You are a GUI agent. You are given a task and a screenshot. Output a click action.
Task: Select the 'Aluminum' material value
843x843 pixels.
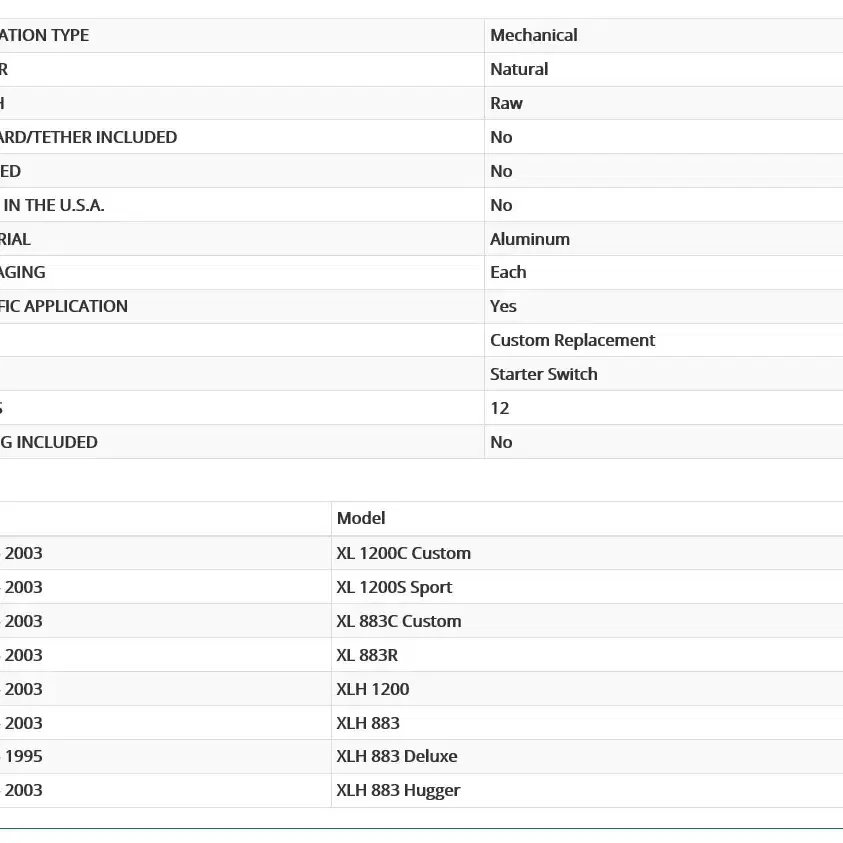pyautogui.click(x=530, y=239)
